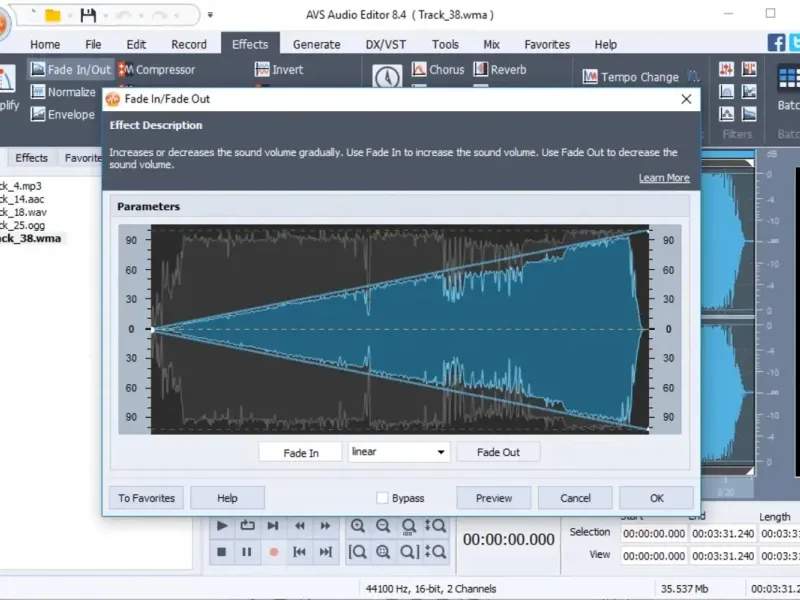This screenshot has width=800, height=600.
Task: Enable the Bypass checkbox
Action: 382,498
